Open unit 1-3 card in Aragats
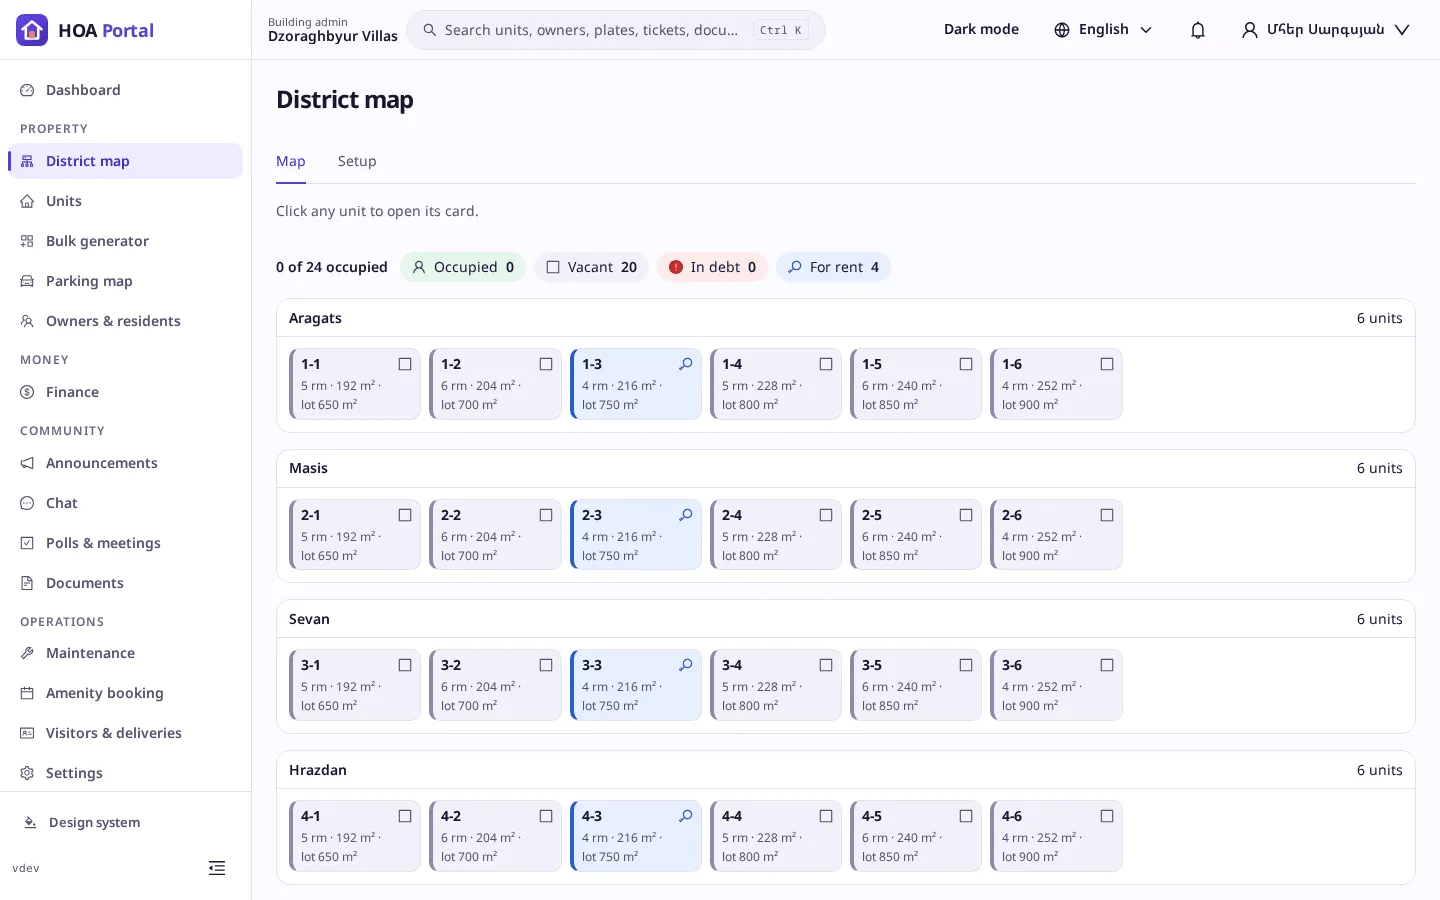The width and height of the screenshot is (1440, 900). click(636, 384)
